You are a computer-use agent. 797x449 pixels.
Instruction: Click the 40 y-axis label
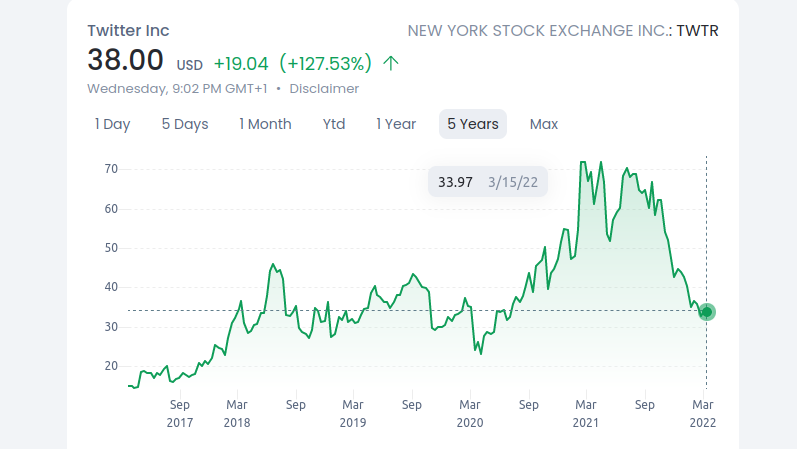pos(111,287)
